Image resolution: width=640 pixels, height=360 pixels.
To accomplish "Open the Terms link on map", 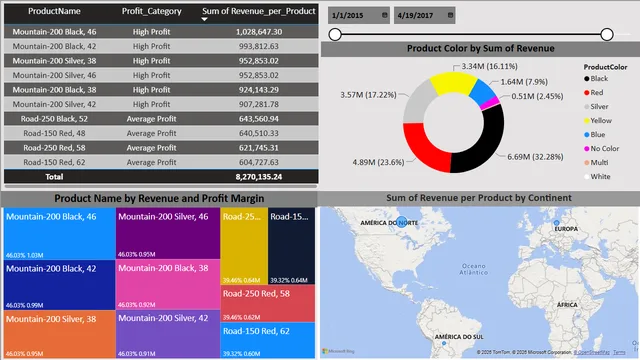I will coord(619,352).
